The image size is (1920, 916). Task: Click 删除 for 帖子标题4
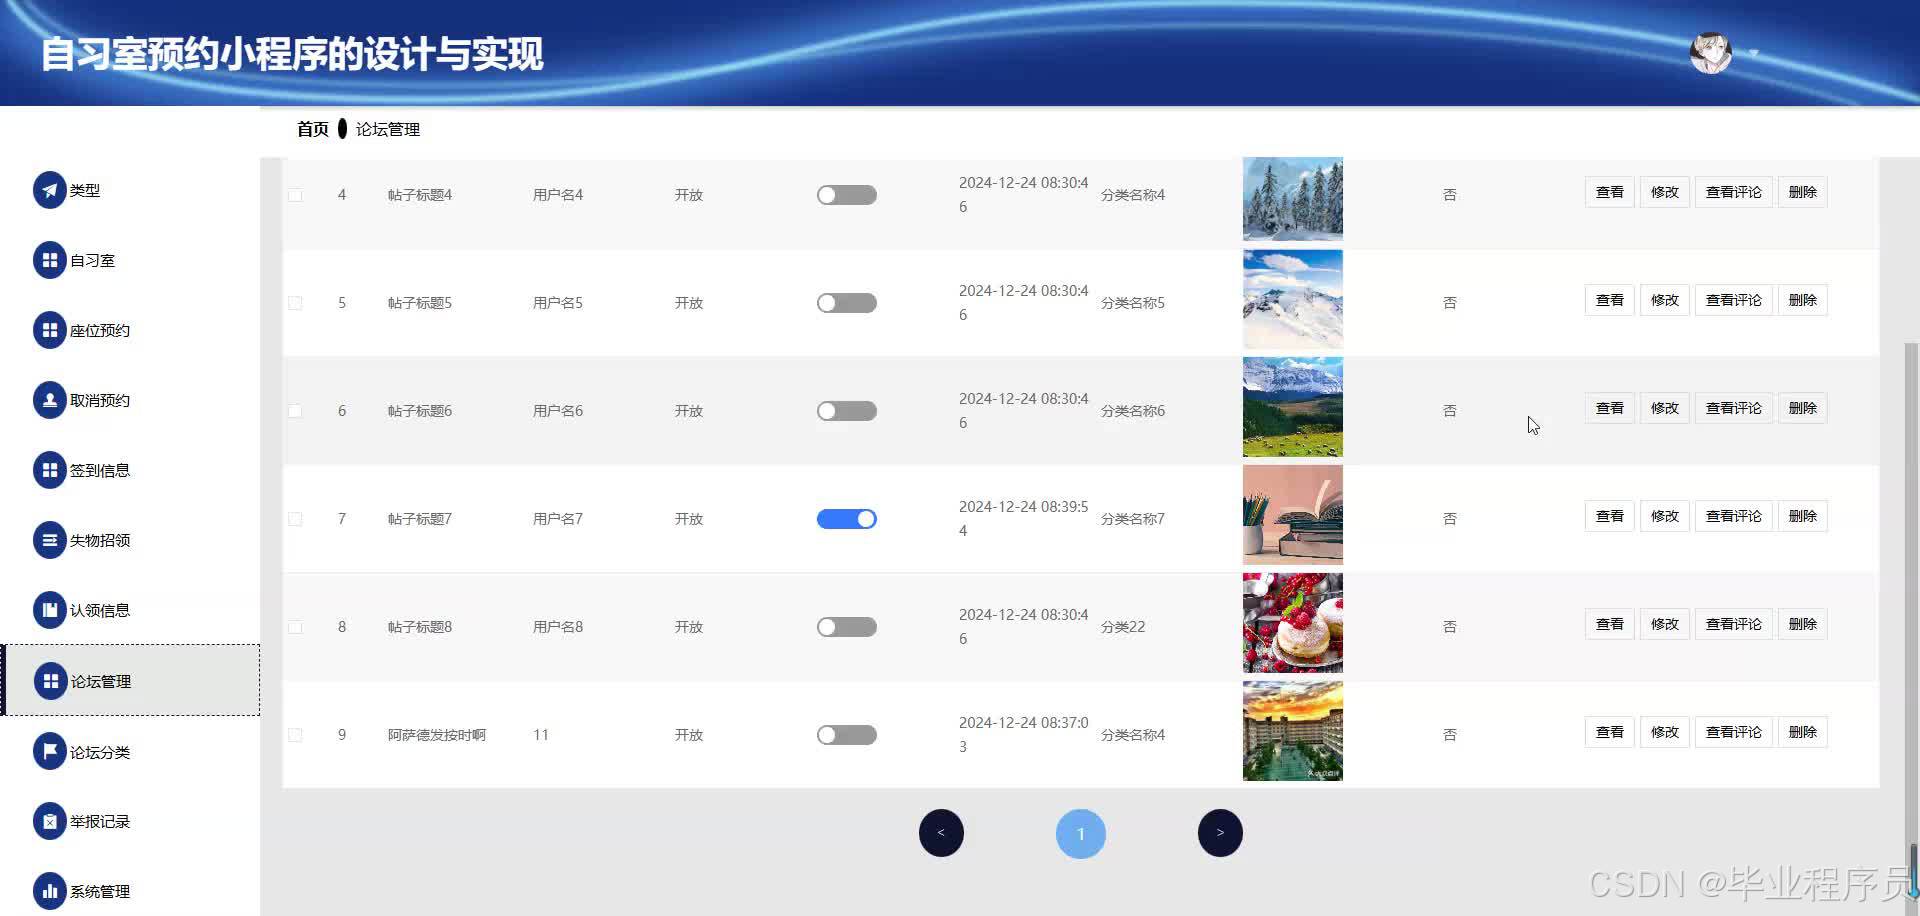pos(1803,192)
